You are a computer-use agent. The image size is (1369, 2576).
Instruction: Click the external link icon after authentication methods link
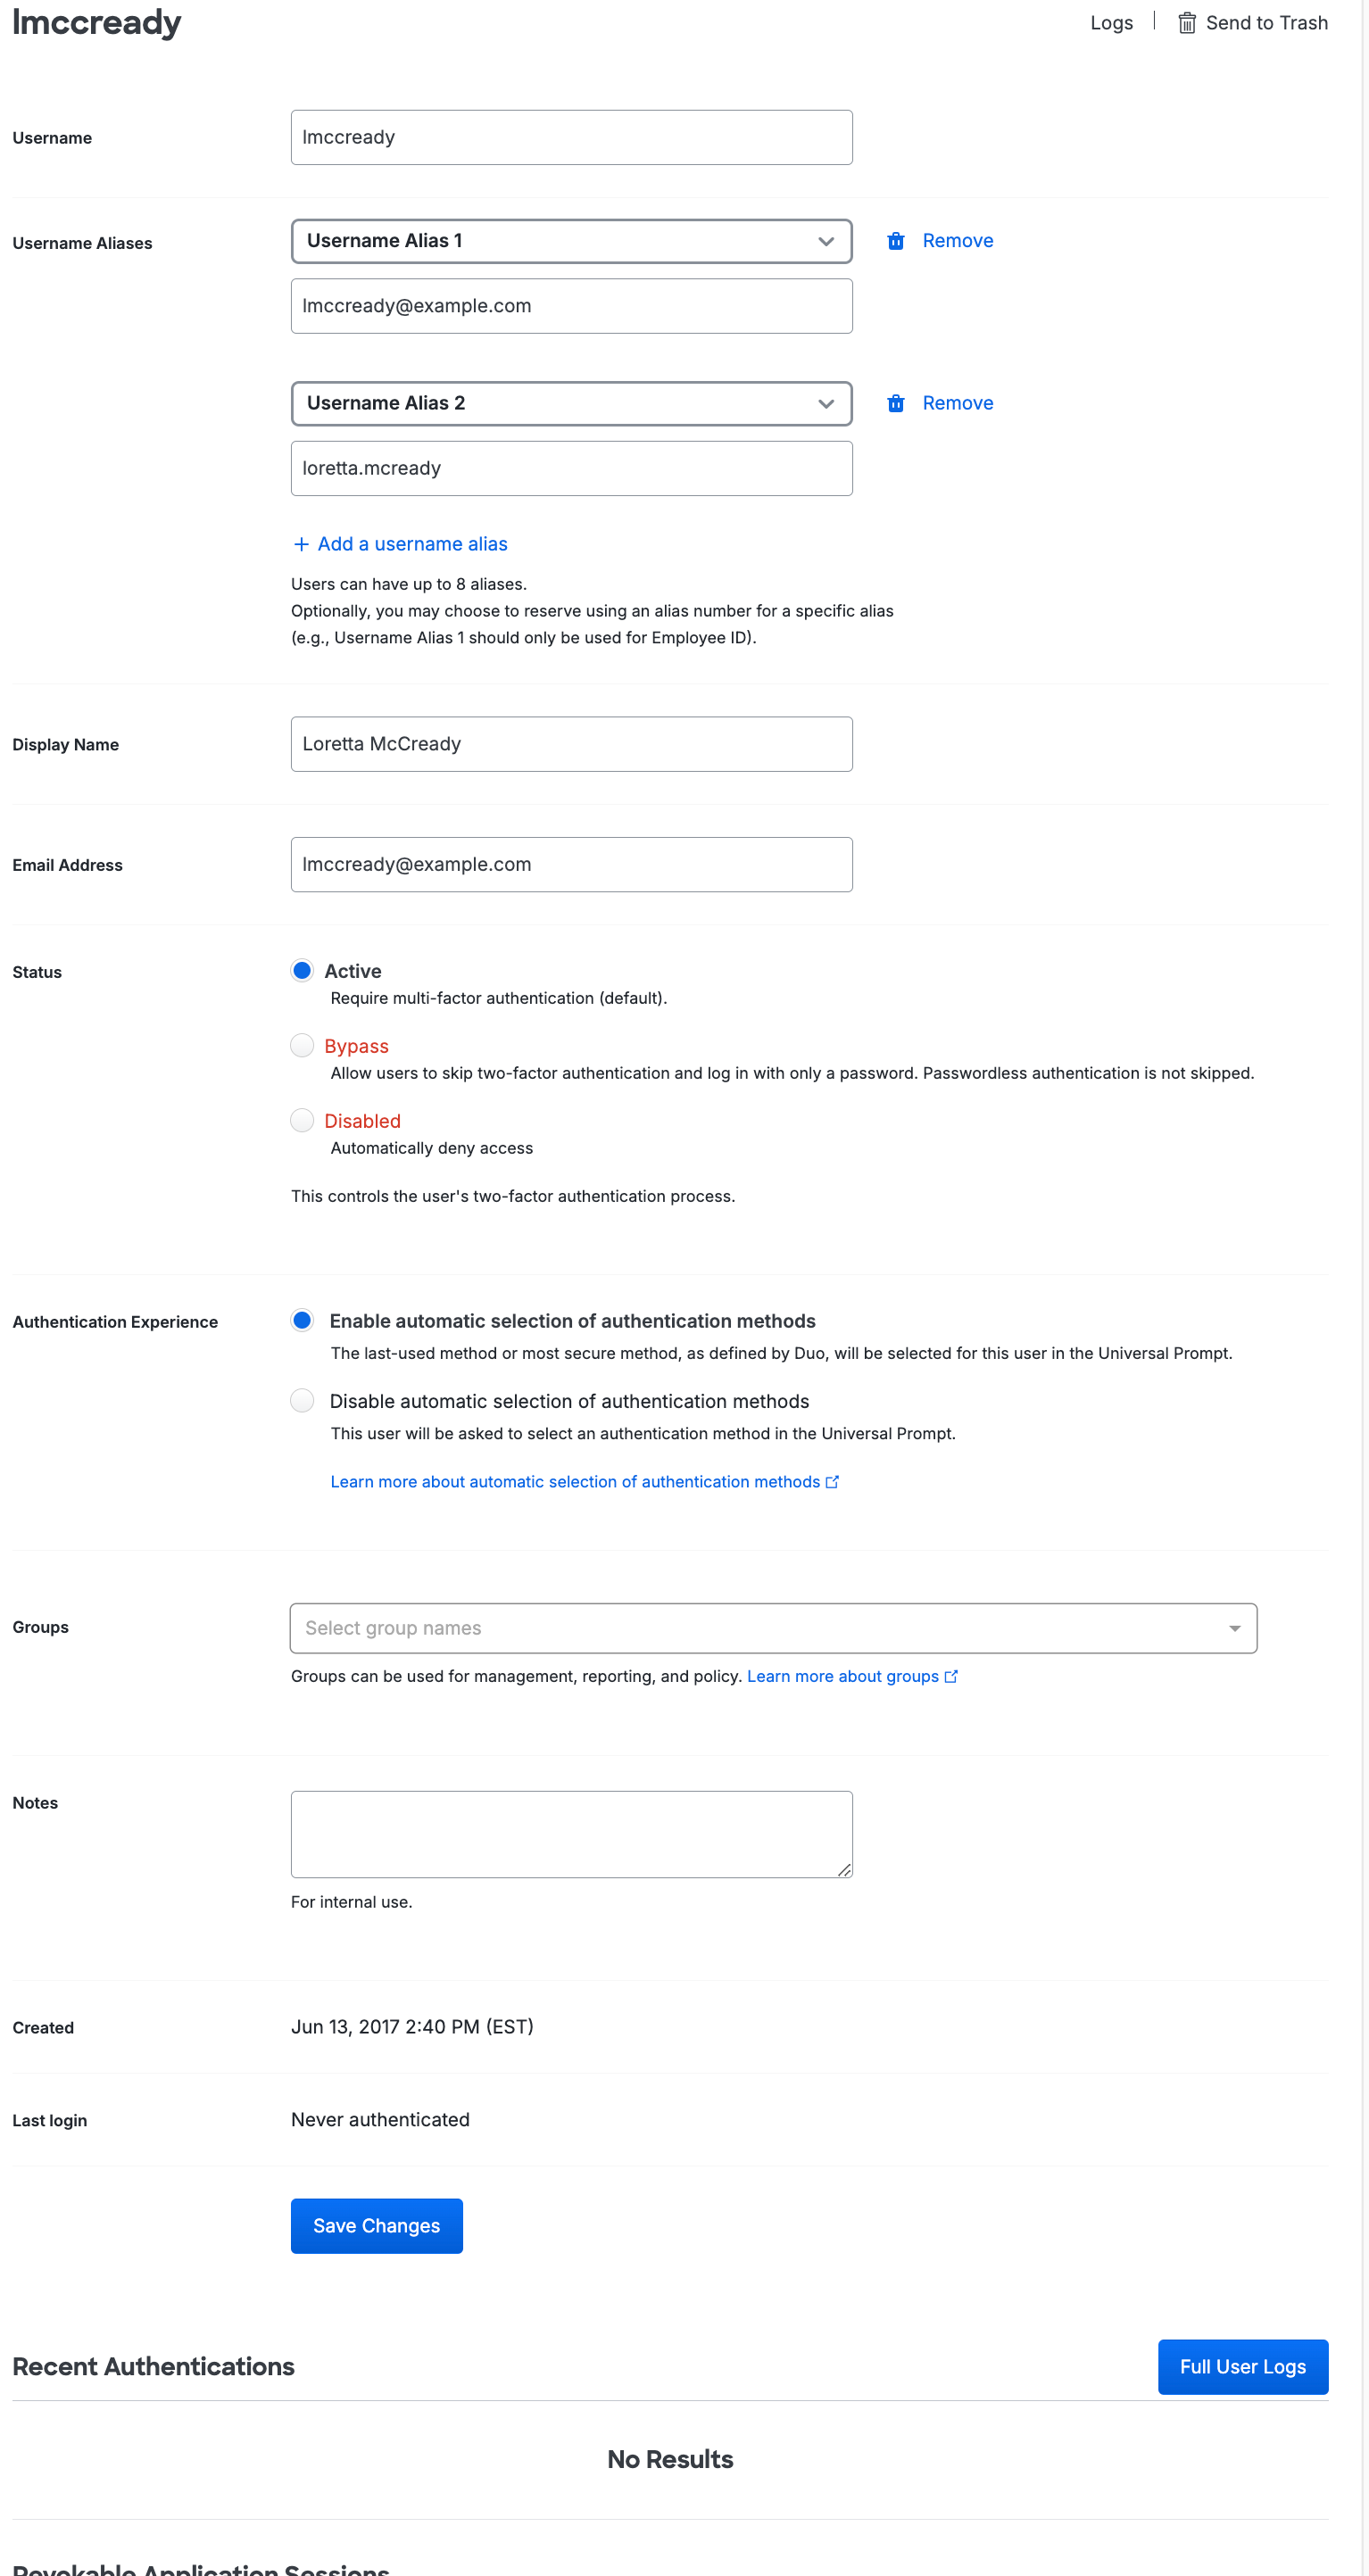832,1482
